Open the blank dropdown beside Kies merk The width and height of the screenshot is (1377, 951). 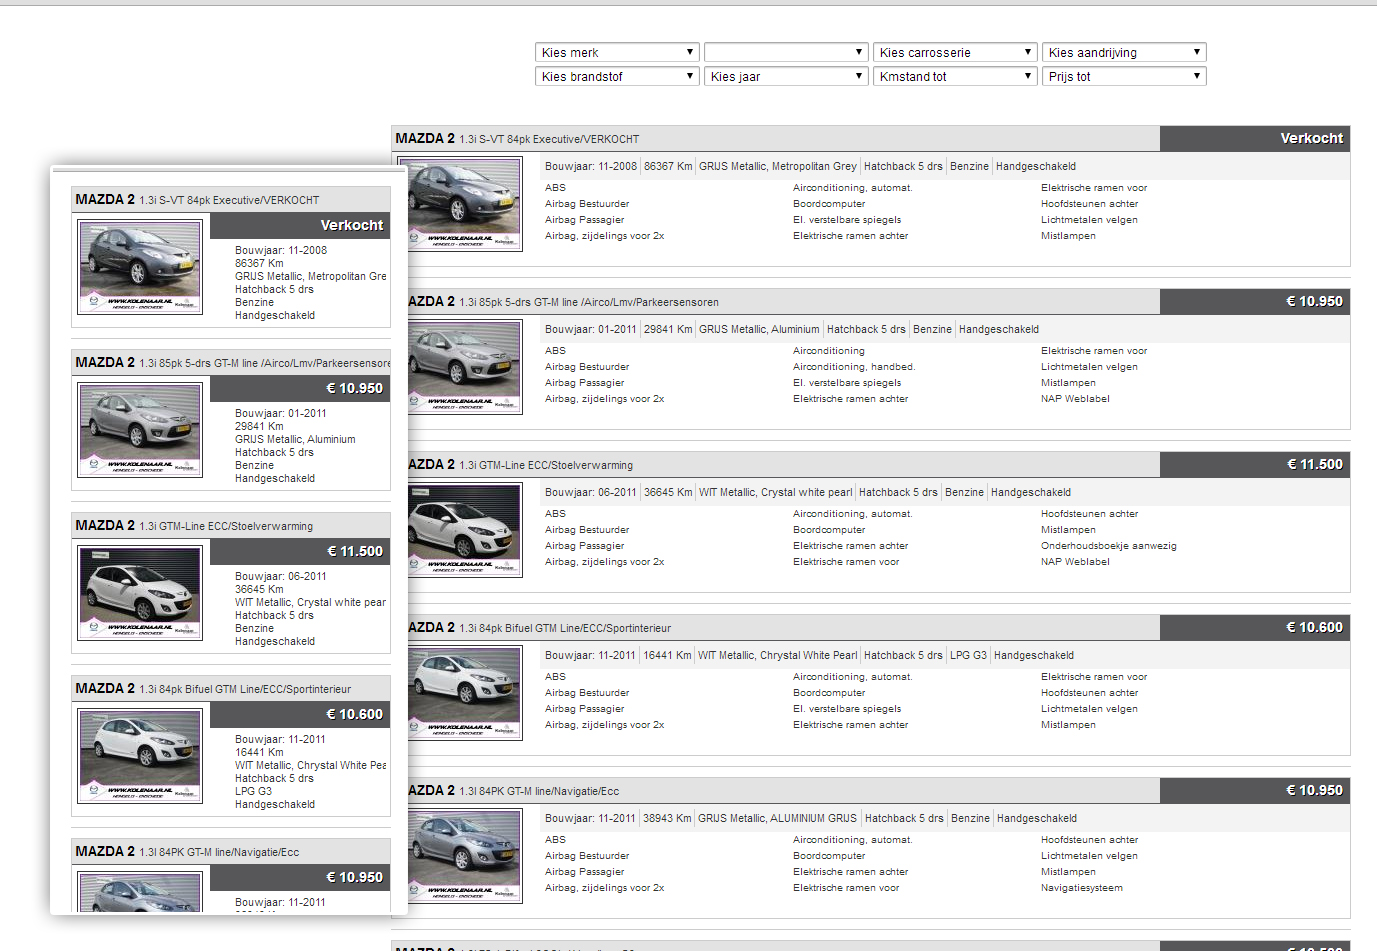point(786,52)
